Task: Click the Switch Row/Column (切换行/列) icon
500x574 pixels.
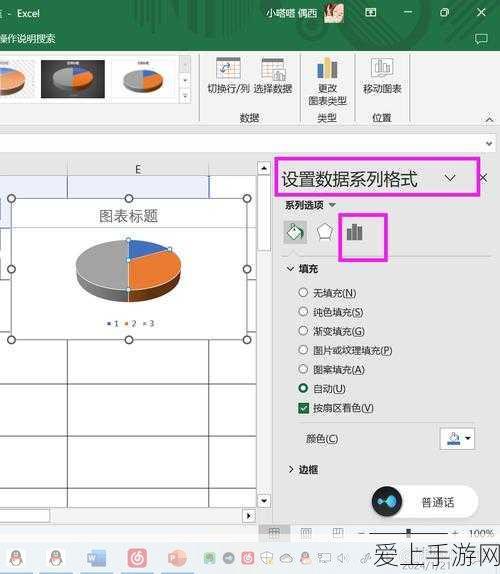Action: pos(228,68)
